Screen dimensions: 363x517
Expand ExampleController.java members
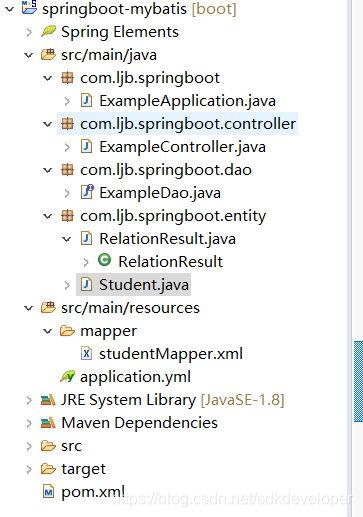pos(67,147)
